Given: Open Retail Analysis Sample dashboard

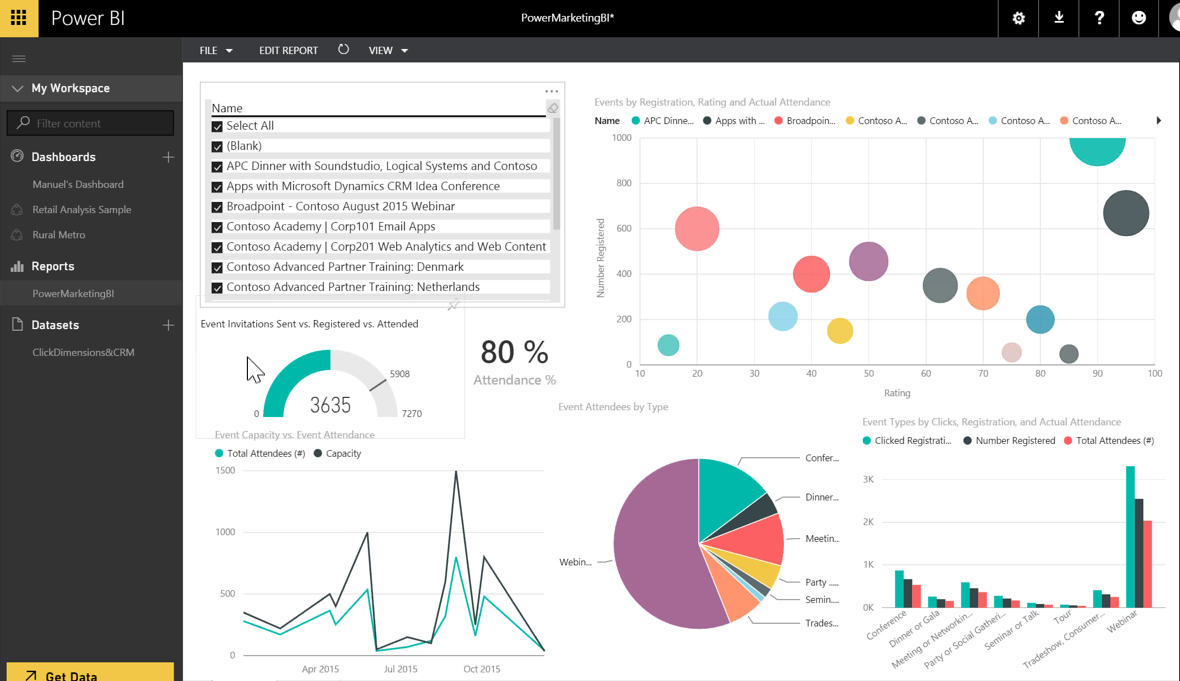Looking at the screenshot, I should [x=82, y=210].
